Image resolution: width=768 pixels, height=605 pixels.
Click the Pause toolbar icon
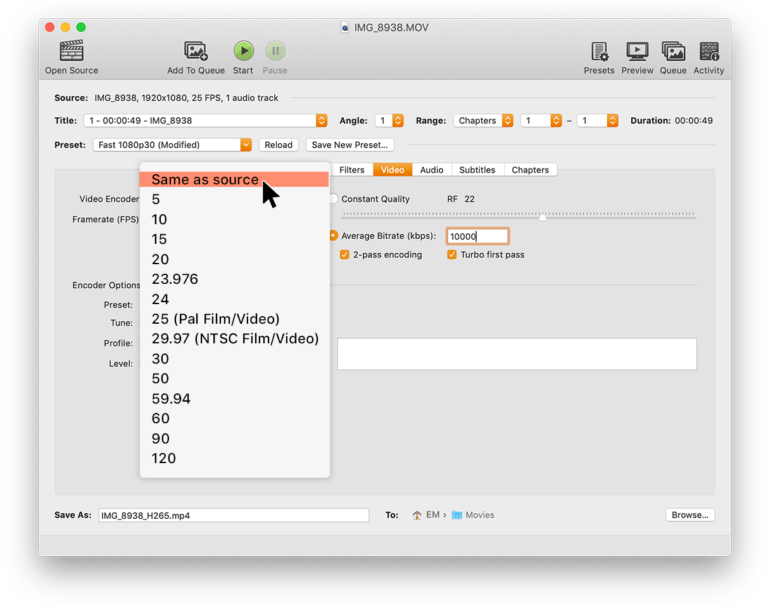coord(275,50)
